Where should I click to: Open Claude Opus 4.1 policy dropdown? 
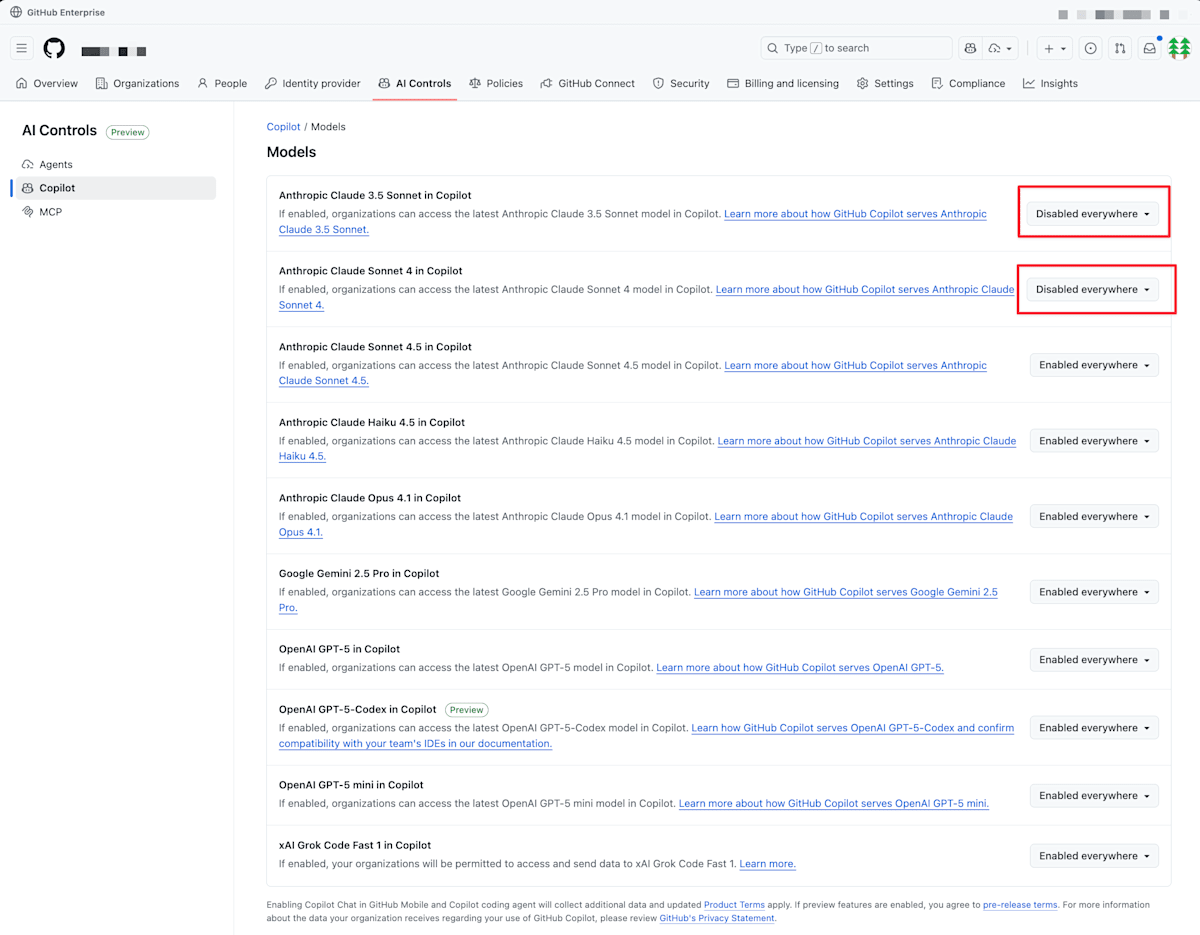click(1094, 516)
